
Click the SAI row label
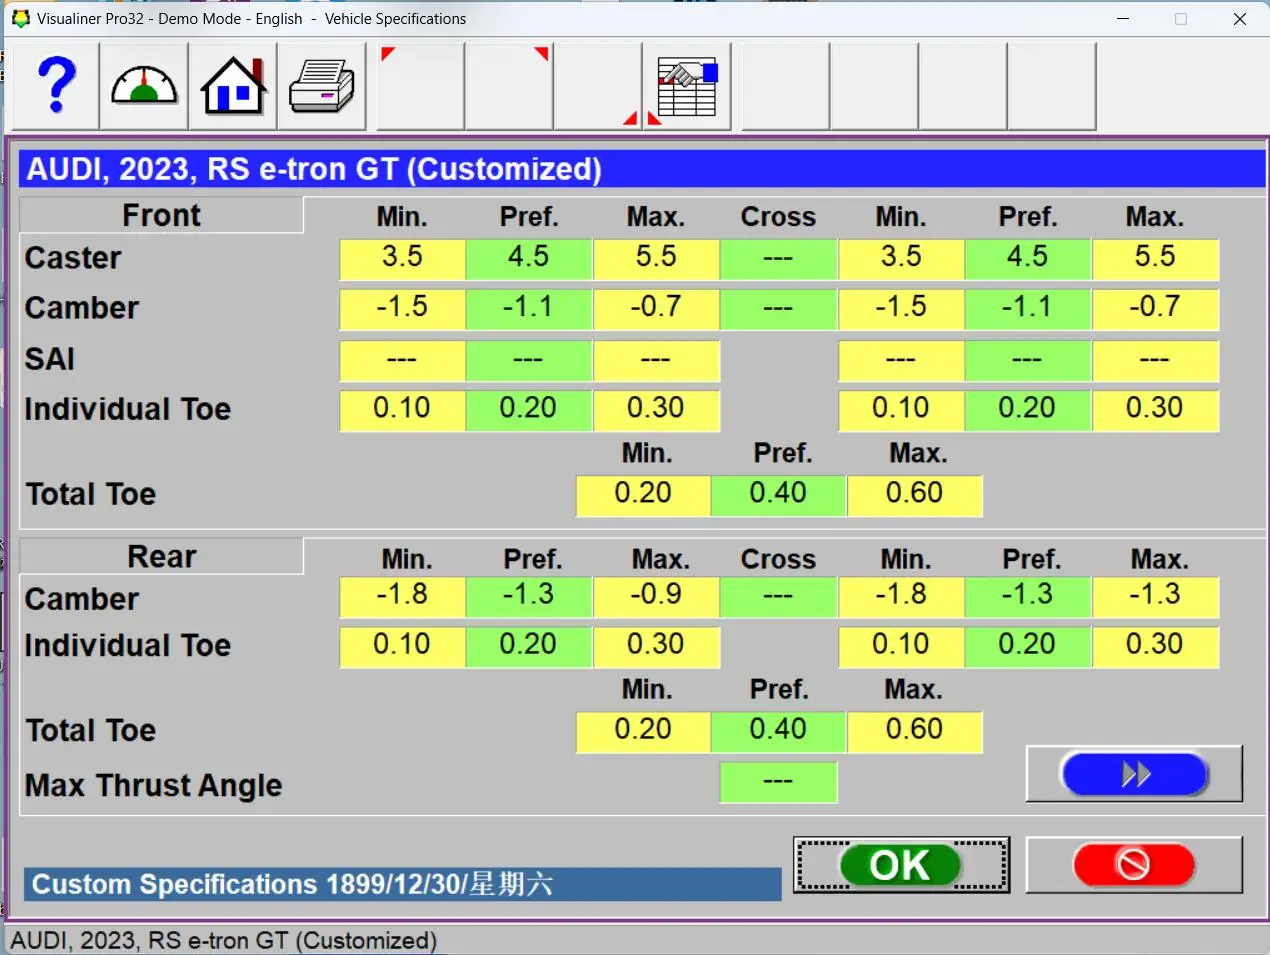50,359
